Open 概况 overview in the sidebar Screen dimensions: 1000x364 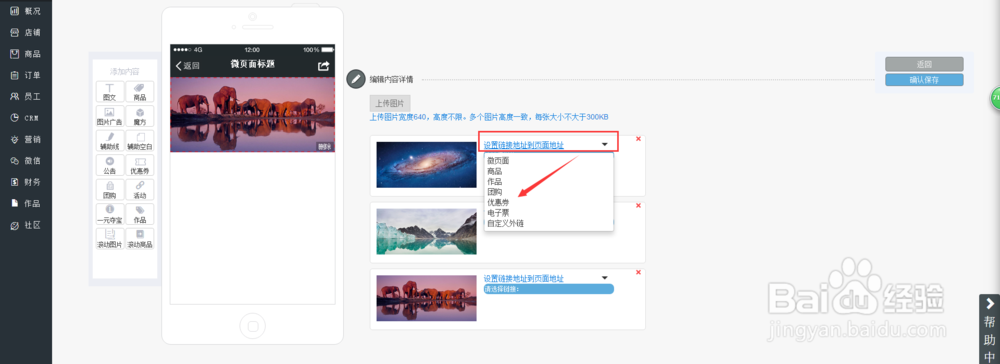(26, 11)
